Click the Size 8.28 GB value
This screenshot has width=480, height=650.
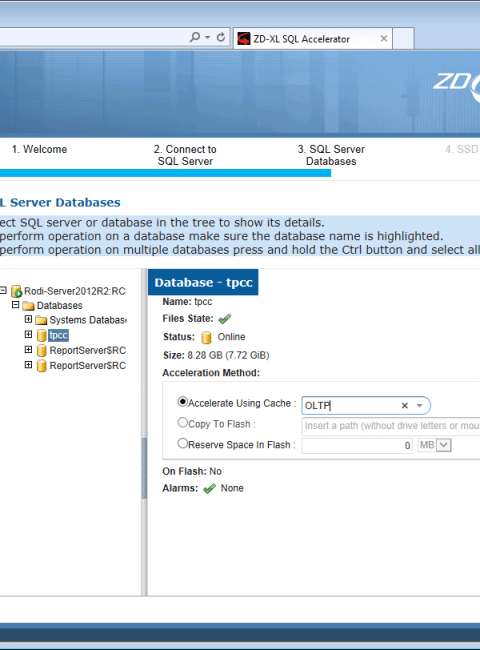tap(228, 355)
